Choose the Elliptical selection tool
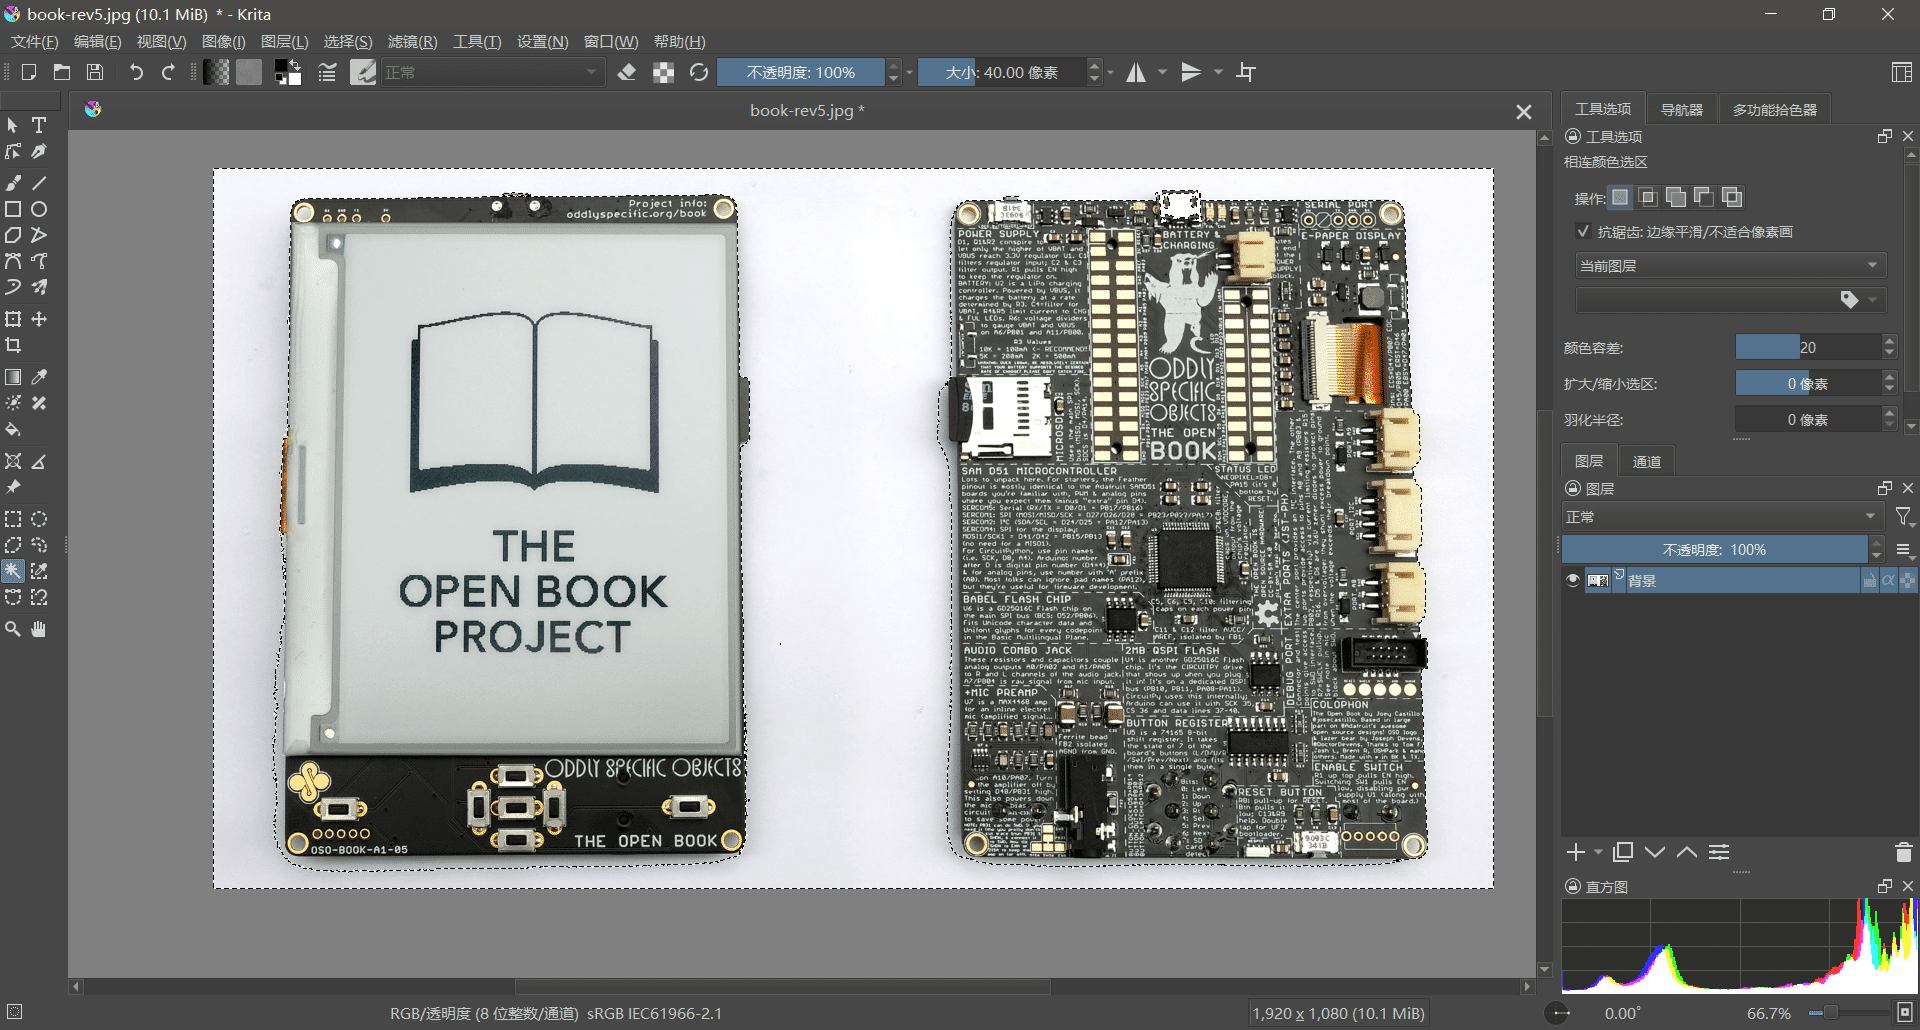This screenshot has height=1030, width=1920. [39, 519]
